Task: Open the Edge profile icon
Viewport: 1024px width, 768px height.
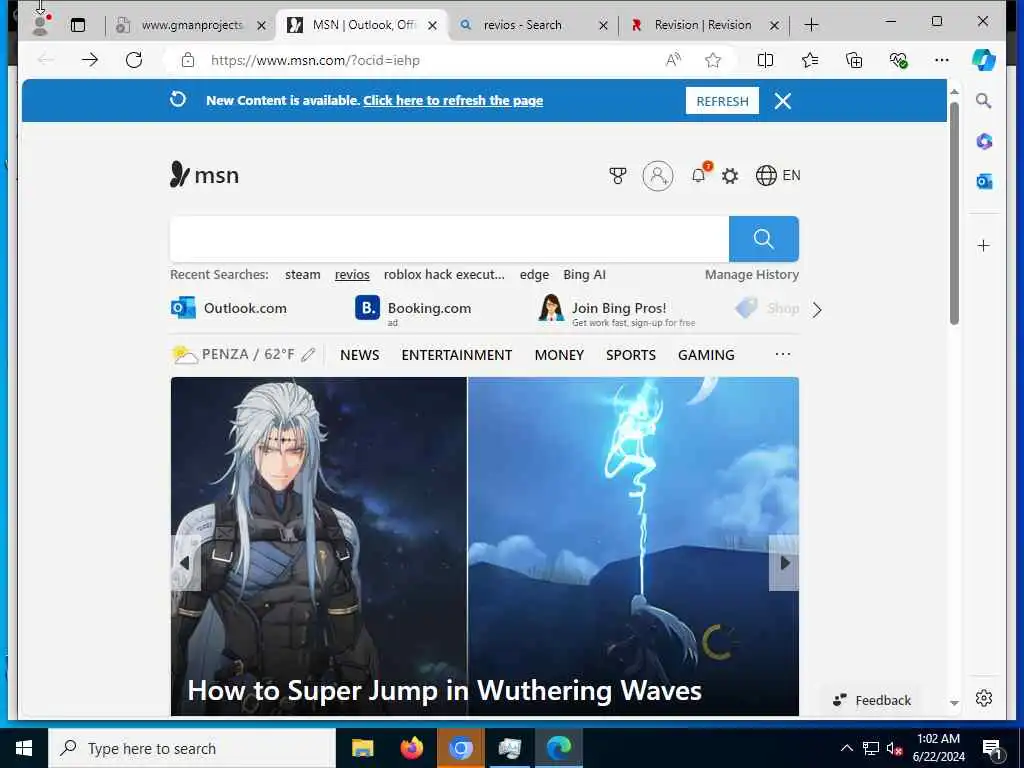Action: click(40, 25)
